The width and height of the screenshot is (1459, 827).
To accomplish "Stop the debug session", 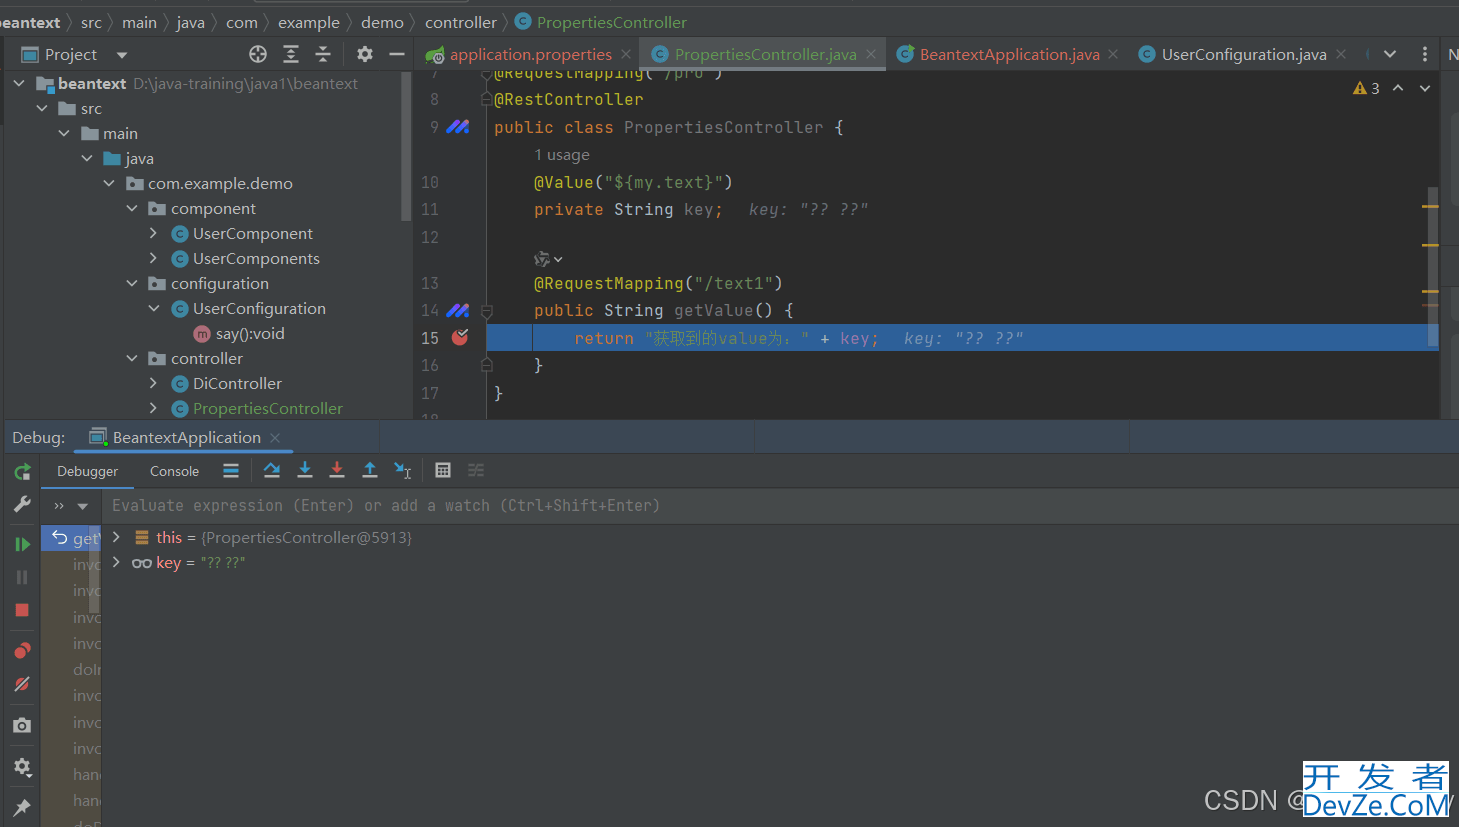I will [22, 610].
